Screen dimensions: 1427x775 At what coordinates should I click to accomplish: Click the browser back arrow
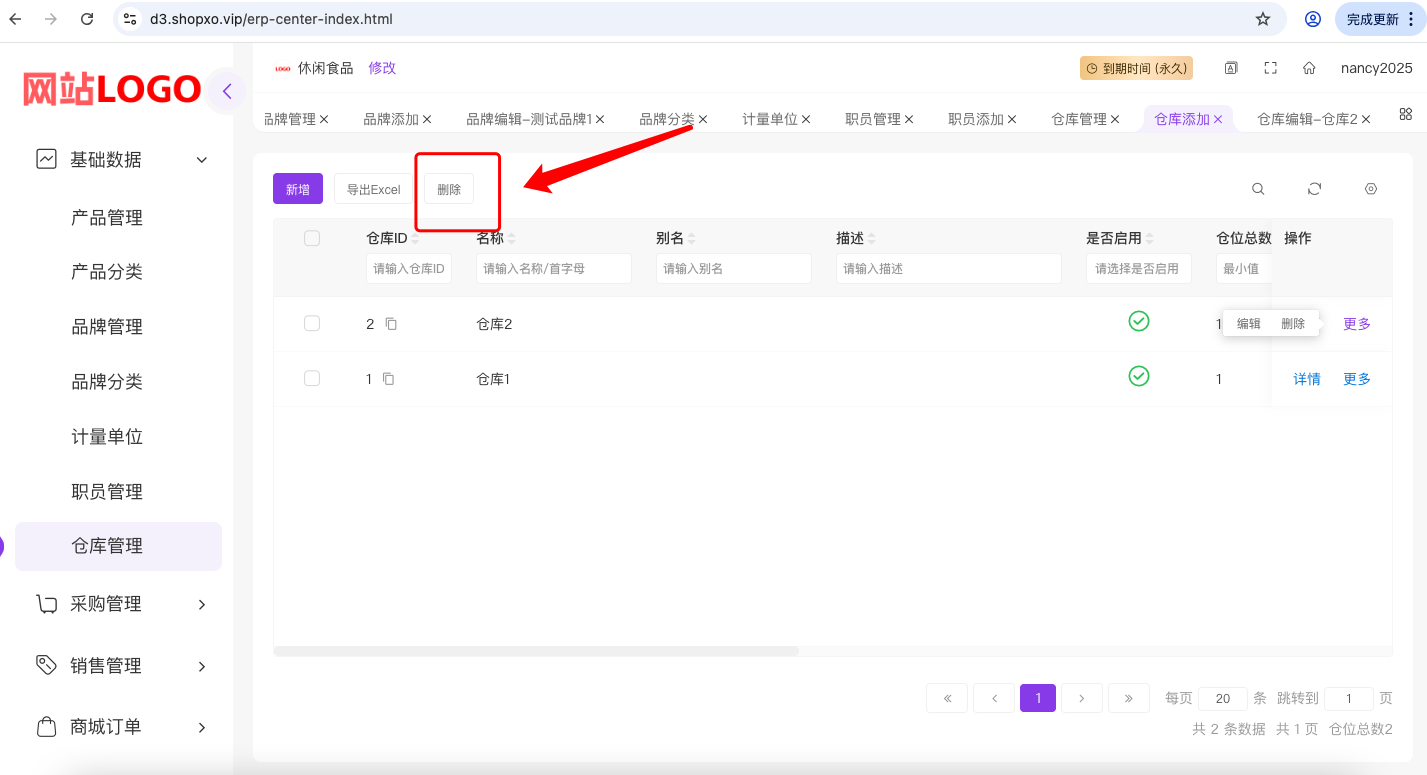pyautogui.click(x=16, y=19)
